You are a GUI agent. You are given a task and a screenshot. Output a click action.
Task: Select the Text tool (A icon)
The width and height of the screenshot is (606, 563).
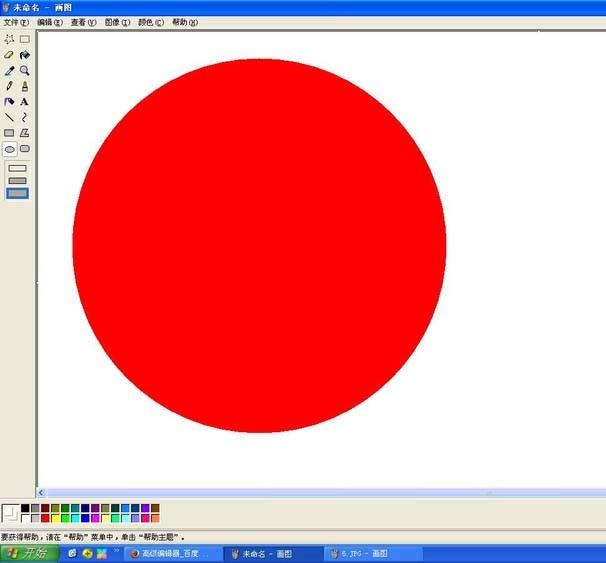(x=25, y=101)
